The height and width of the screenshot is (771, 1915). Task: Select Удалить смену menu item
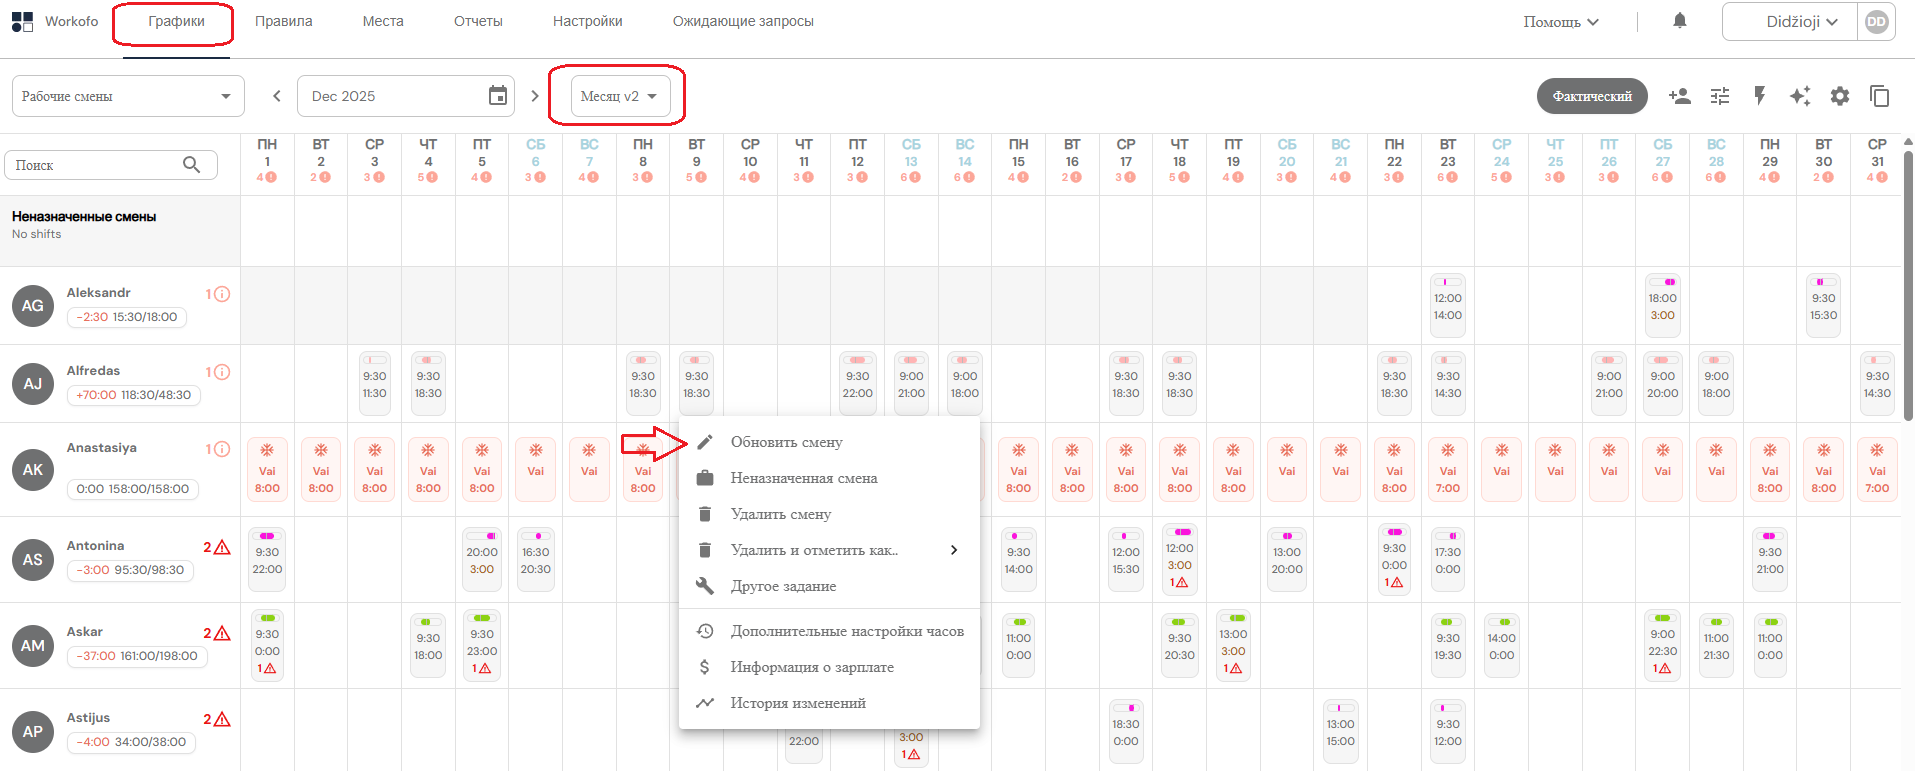pos(830,514)
